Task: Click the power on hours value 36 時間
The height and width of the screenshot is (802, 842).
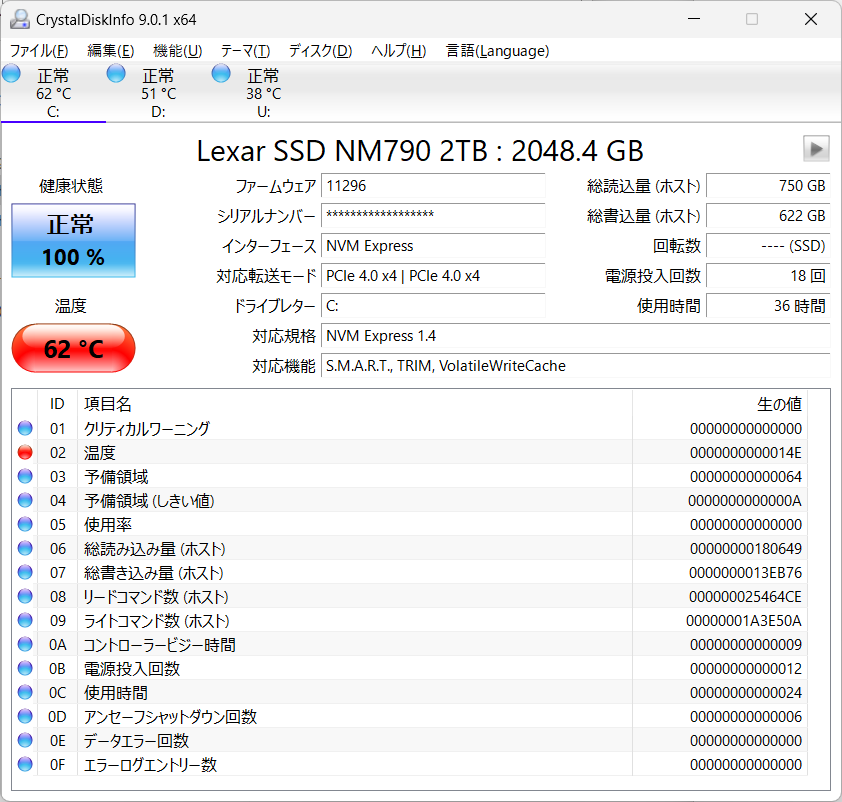Action: [768, 306]
